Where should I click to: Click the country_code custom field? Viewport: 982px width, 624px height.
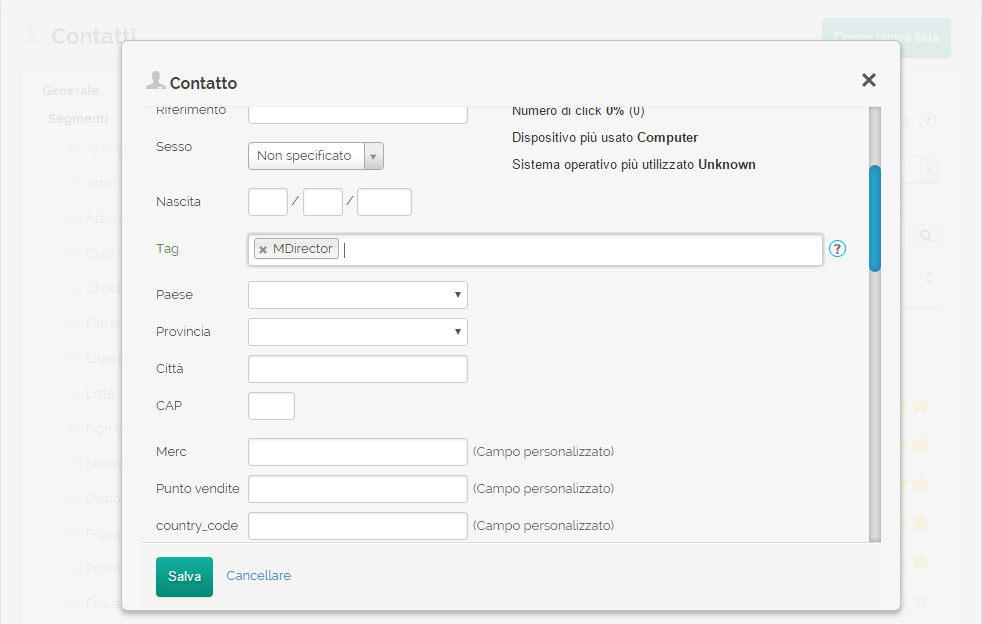357,526
